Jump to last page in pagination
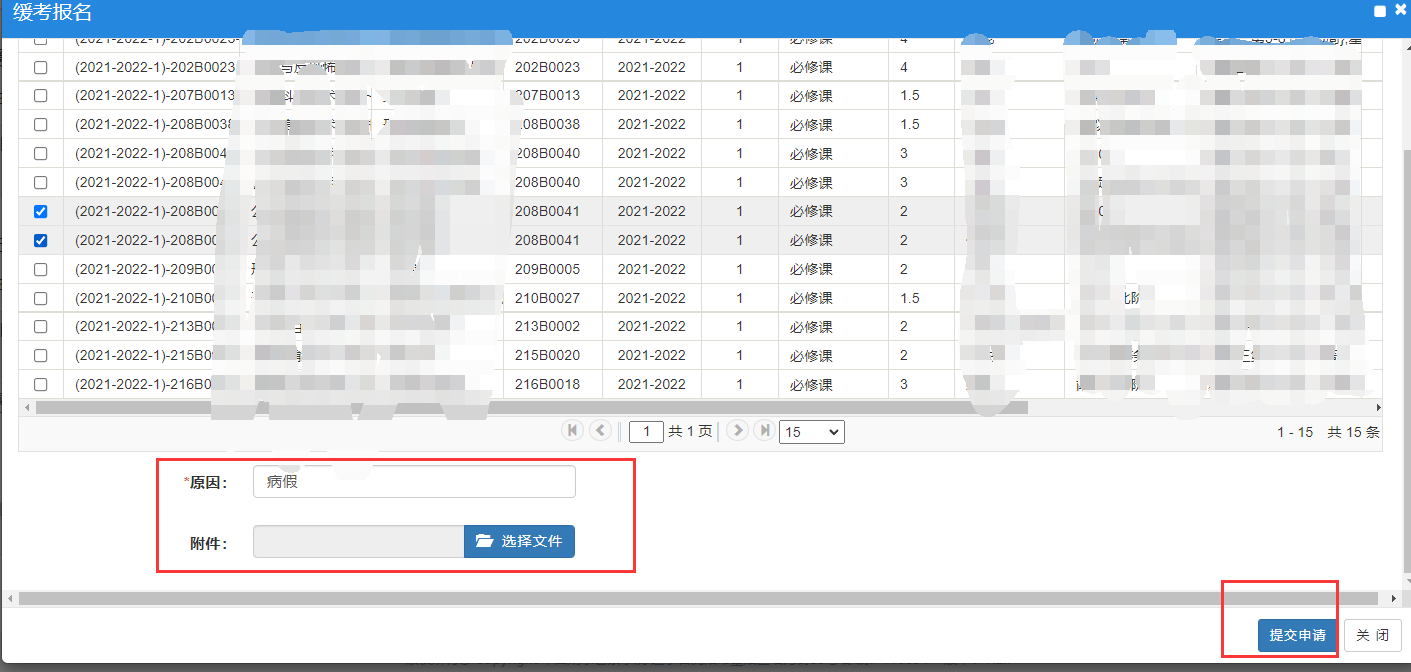This screenshot has width=1411, height=672. pyautogui.click(x=765, y=430)
